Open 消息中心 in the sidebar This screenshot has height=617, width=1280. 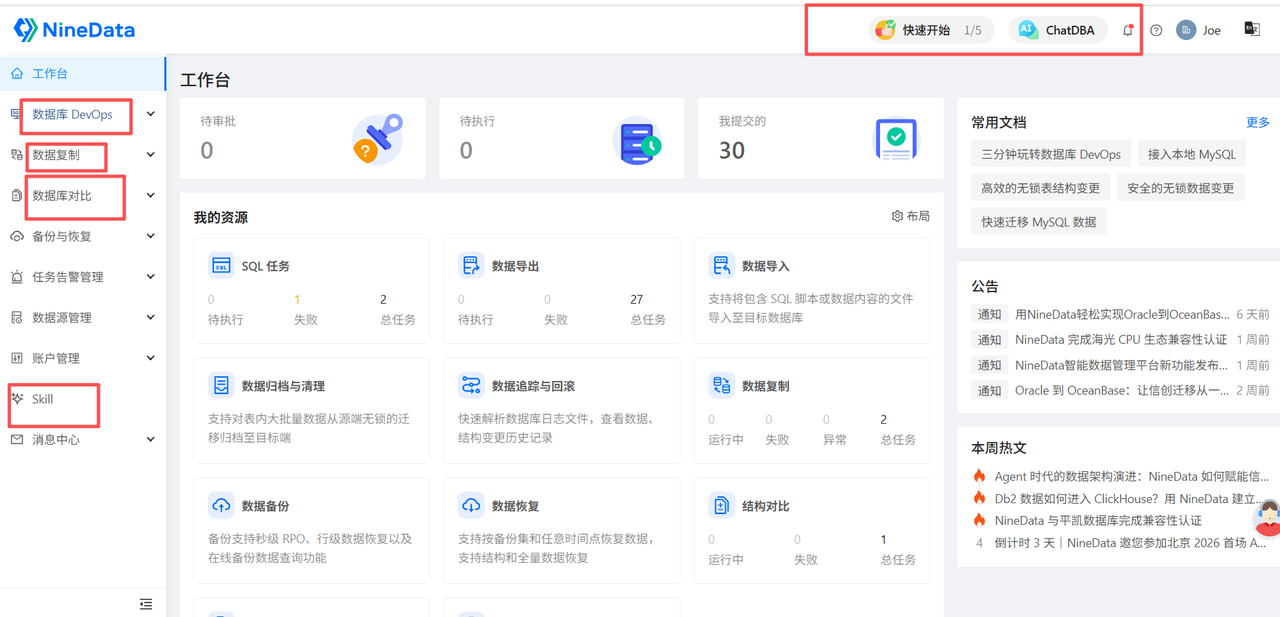coord(83,439)
